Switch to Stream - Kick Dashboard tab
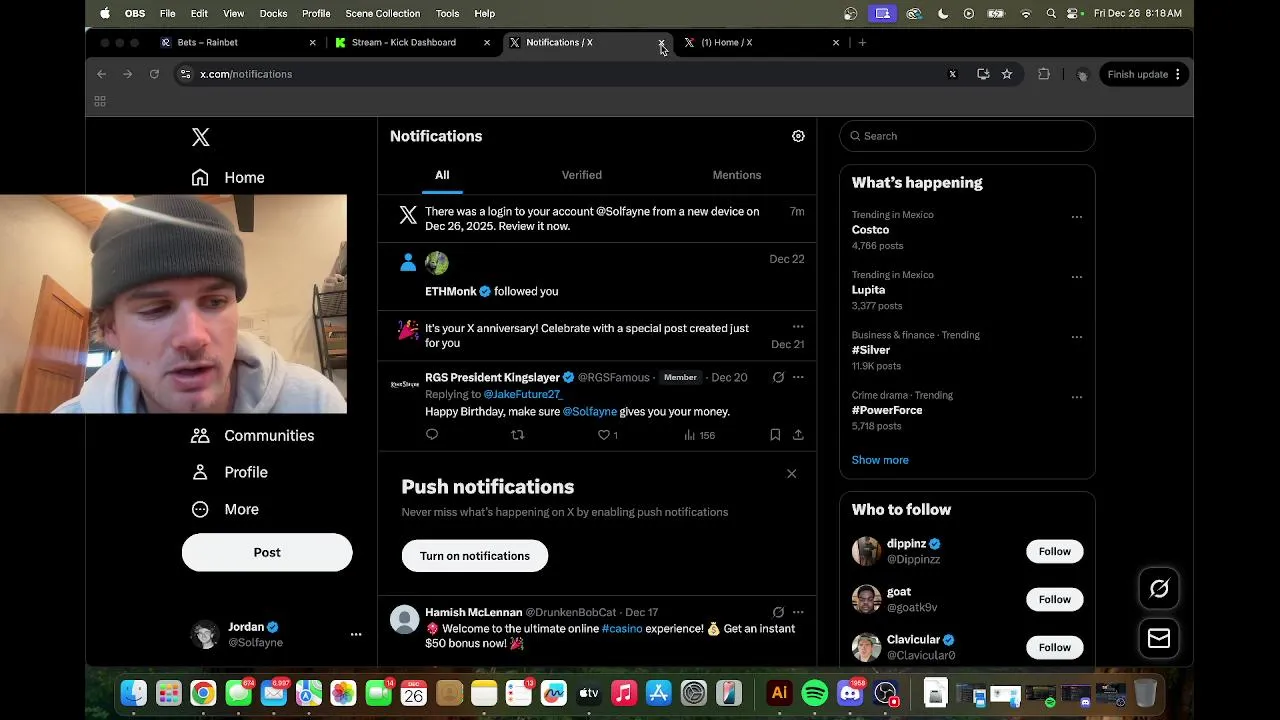This screenshot has width=1280, height=720. pos(412,42)
